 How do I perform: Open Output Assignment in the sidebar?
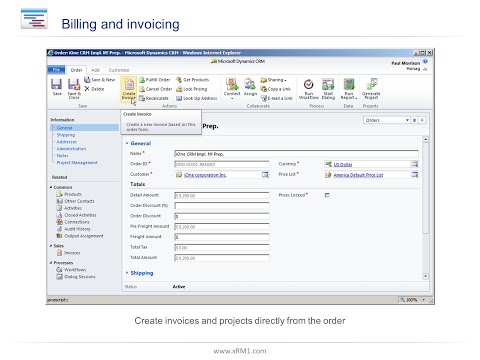[x=80, y=236]
